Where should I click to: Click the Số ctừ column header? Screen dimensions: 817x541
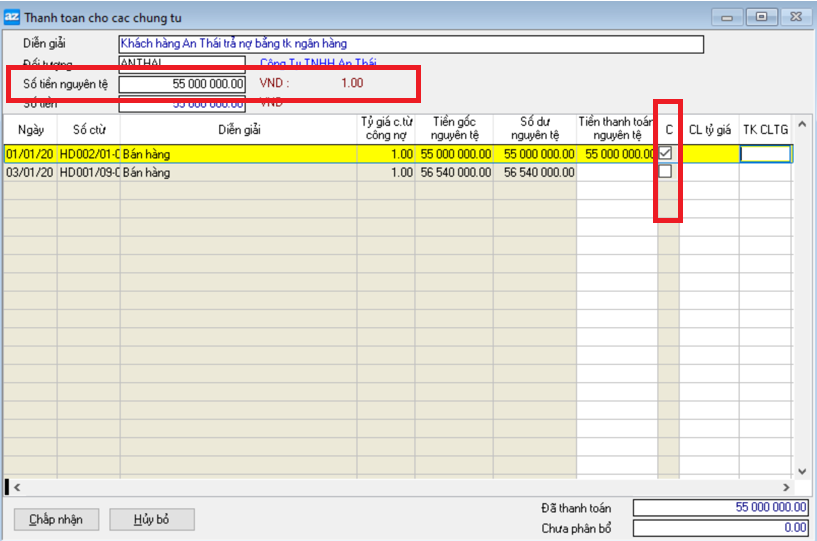coord(88,130)
